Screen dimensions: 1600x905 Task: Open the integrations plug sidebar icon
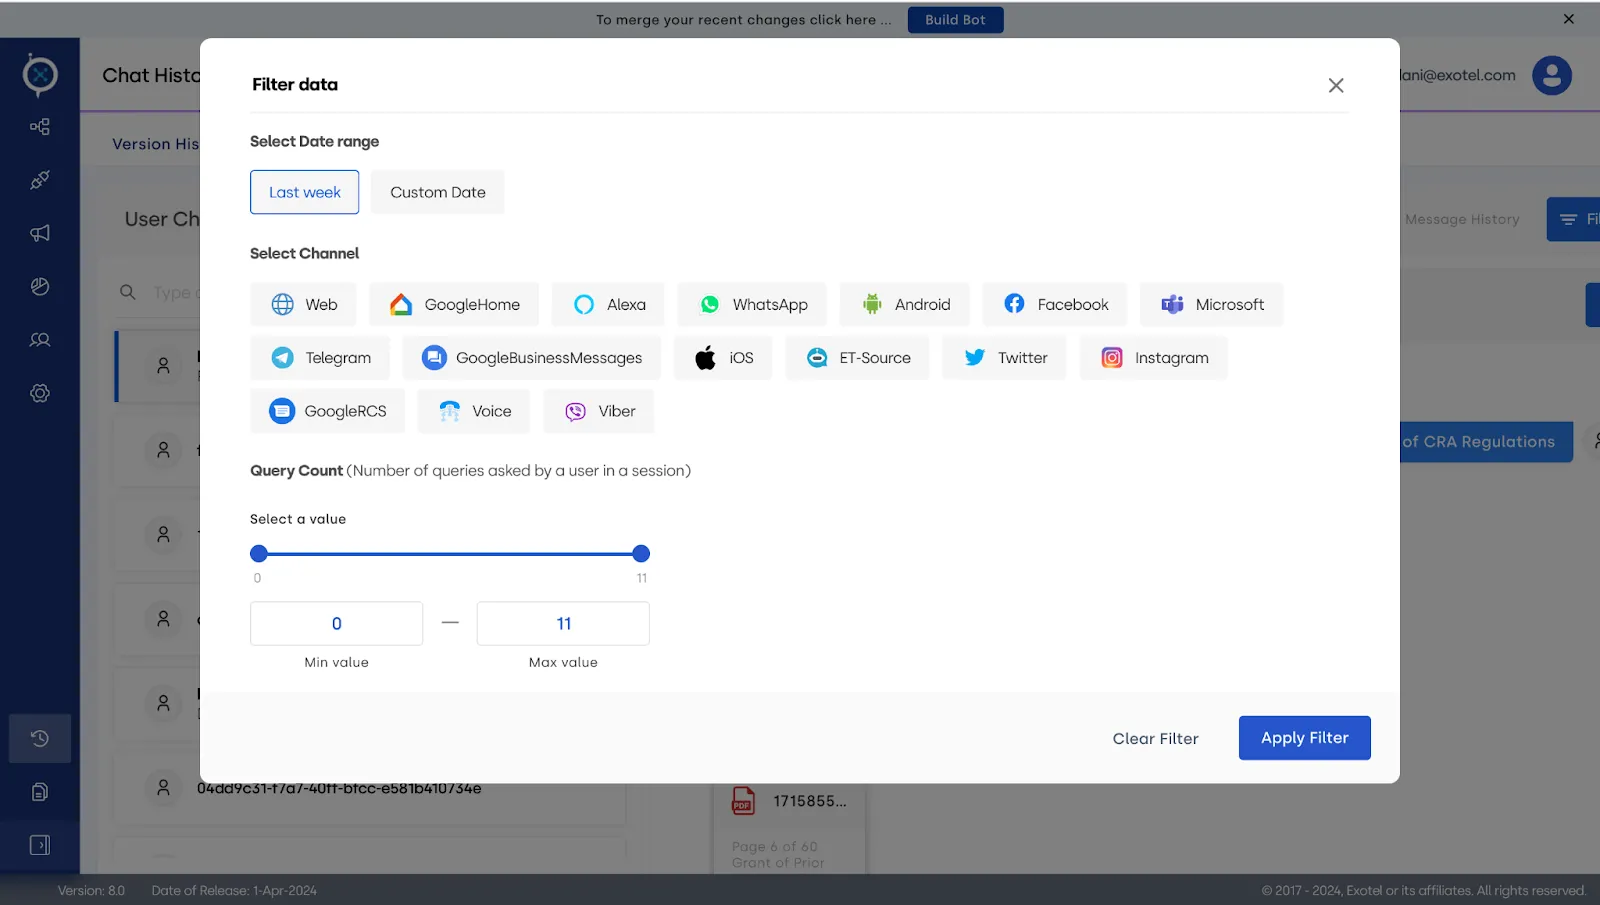[x=40, y=180]
